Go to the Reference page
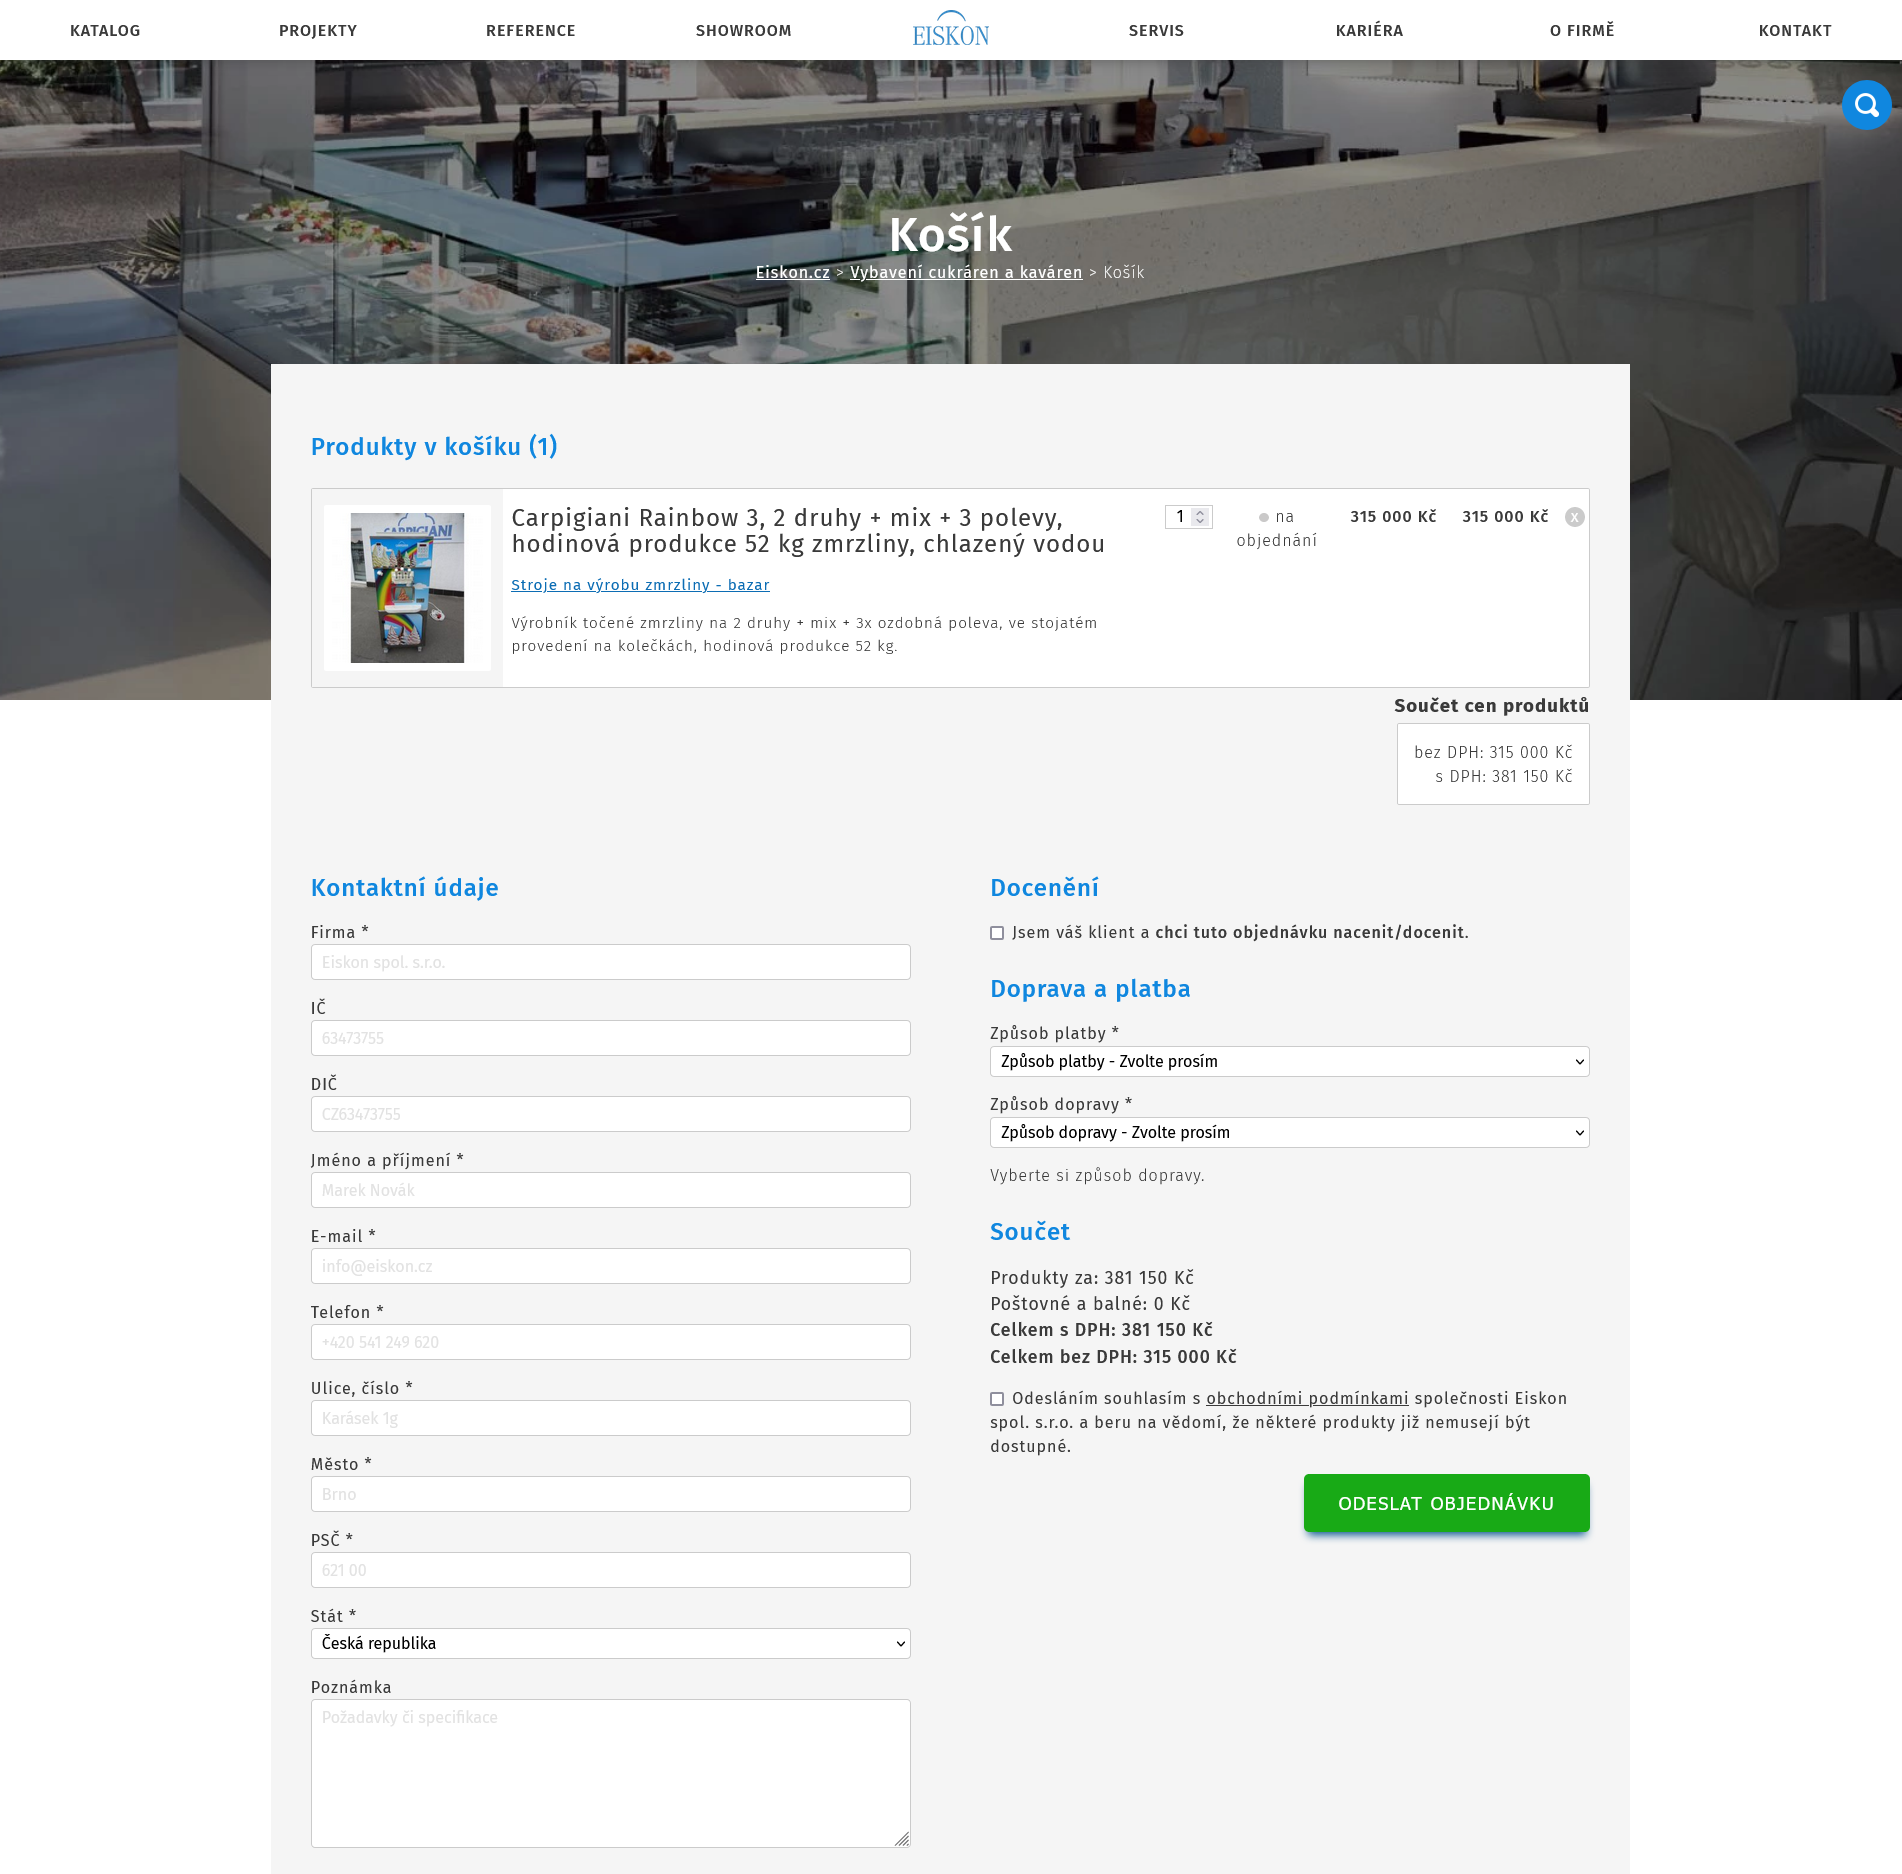 coord(531,31)
